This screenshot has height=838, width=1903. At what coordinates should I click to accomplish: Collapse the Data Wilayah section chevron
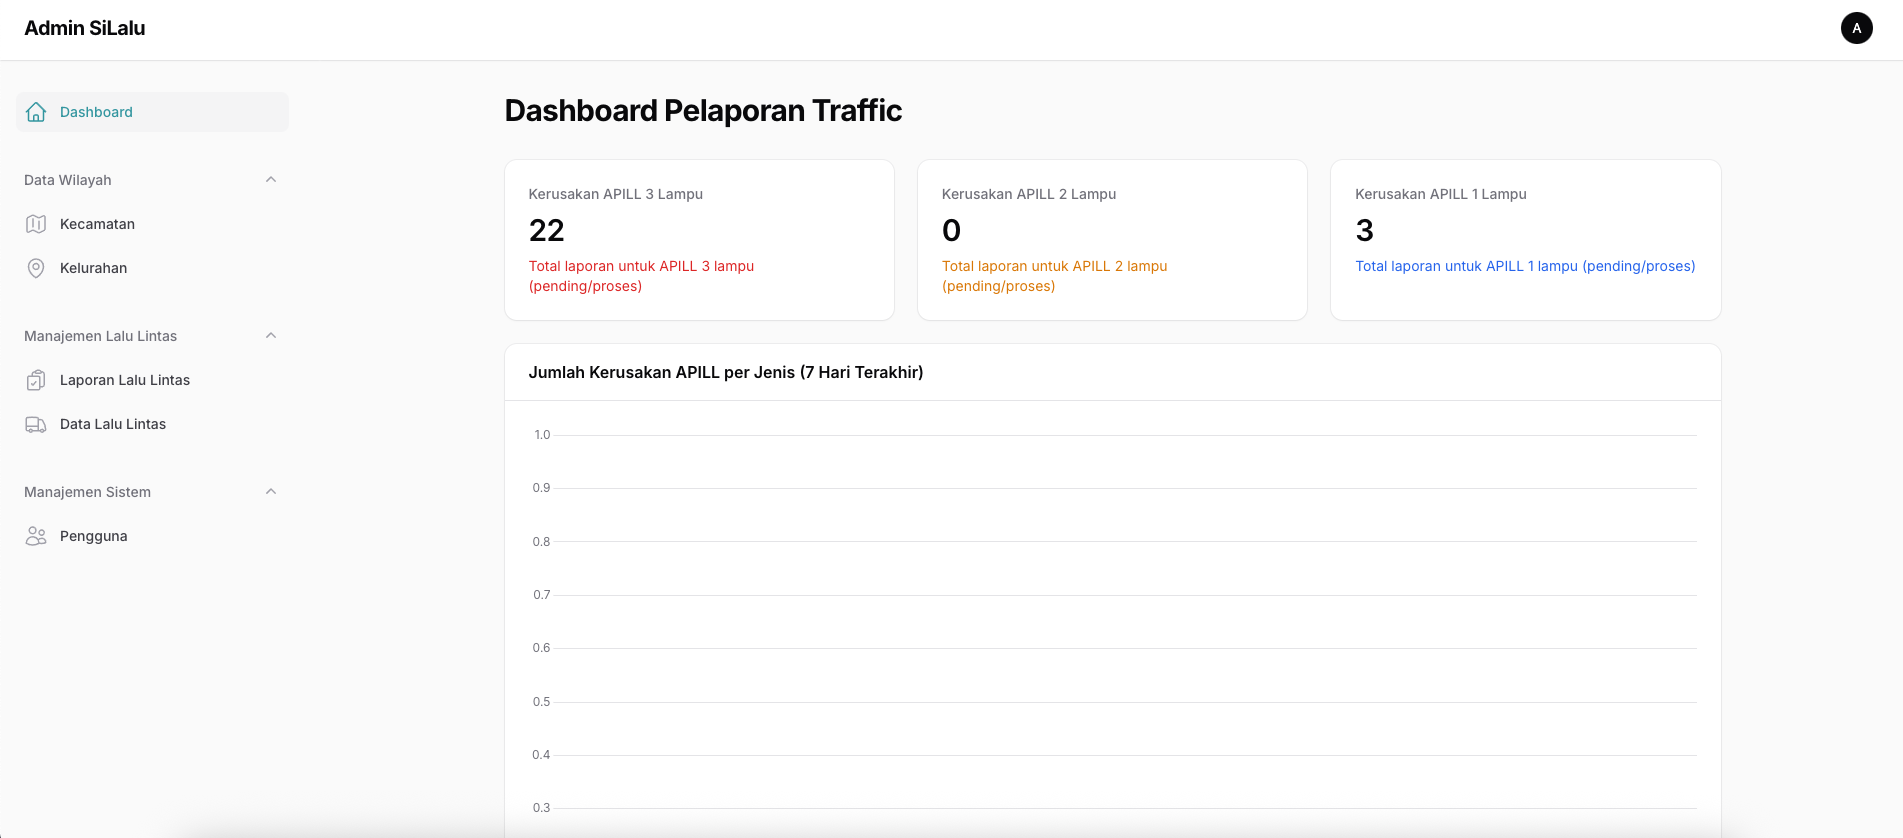pyautogui.click(x=271, y=180)
